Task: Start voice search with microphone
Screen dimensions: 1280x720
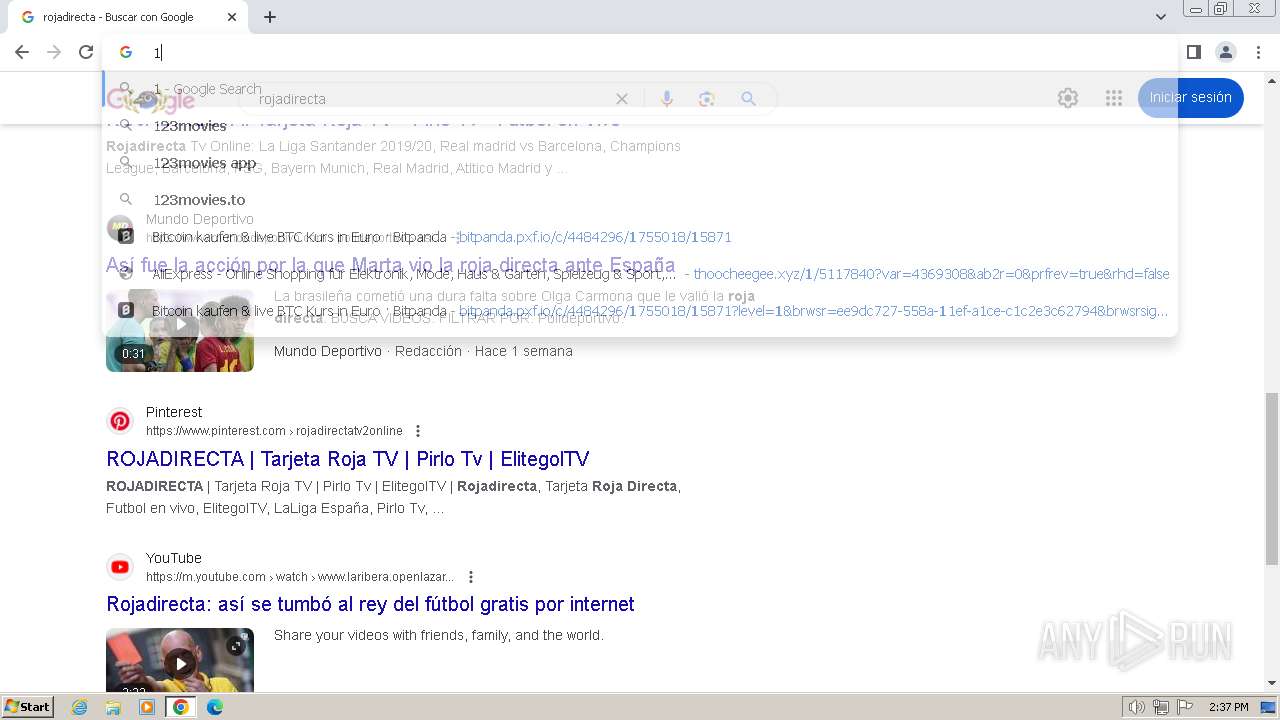Action: tap(667, 98)
